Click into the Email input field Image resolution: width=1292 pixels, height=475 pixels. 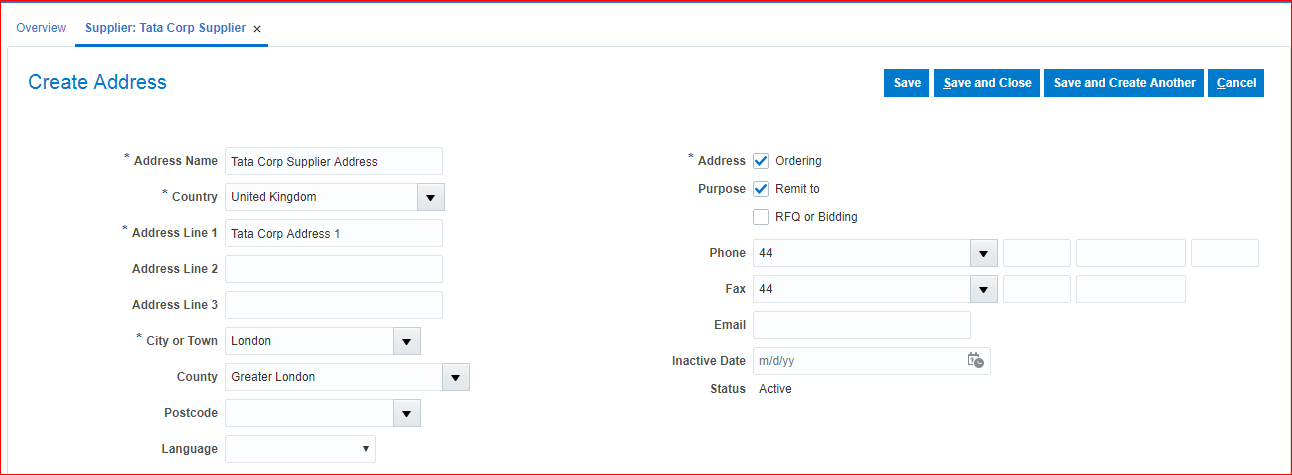pyautogui.click(x=861, y=325)
